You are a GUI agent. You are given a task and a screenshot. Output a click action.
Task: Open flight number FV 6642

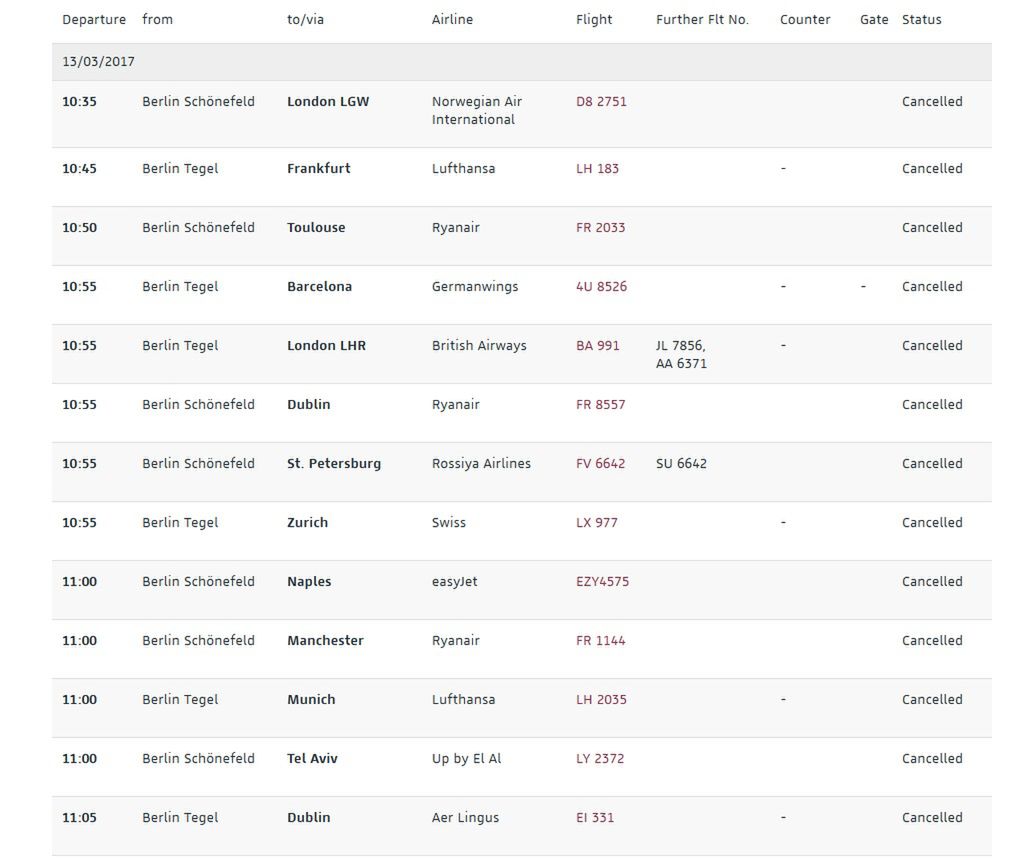click(x=600, y=463)
